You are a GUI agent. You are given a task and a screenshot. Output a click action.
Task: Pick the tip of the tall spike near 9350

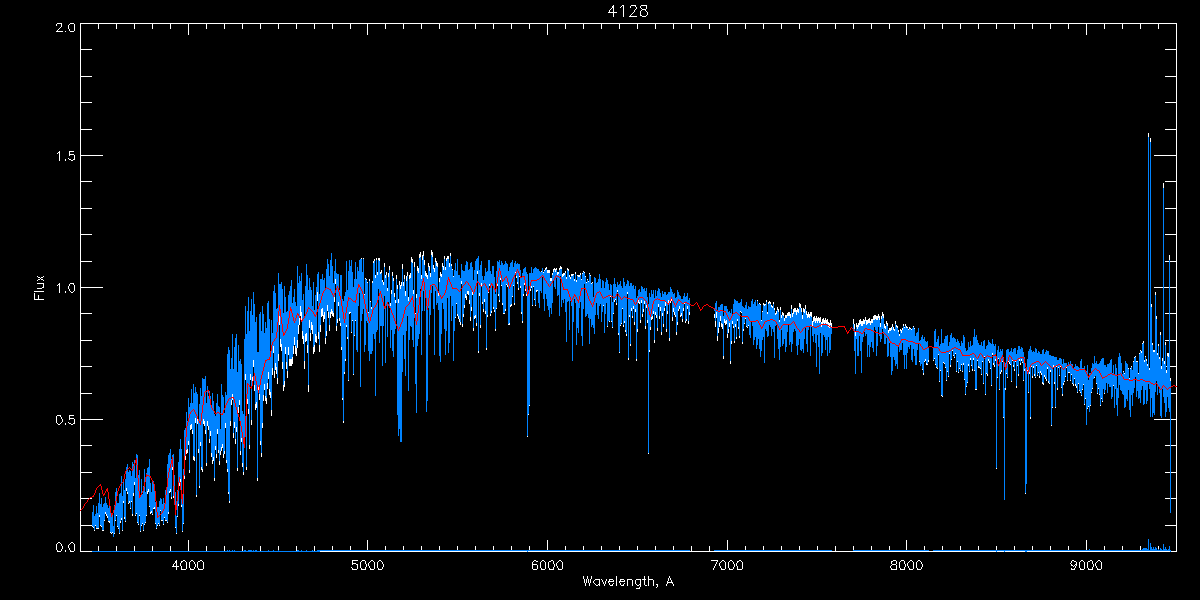coord(1148,134)
